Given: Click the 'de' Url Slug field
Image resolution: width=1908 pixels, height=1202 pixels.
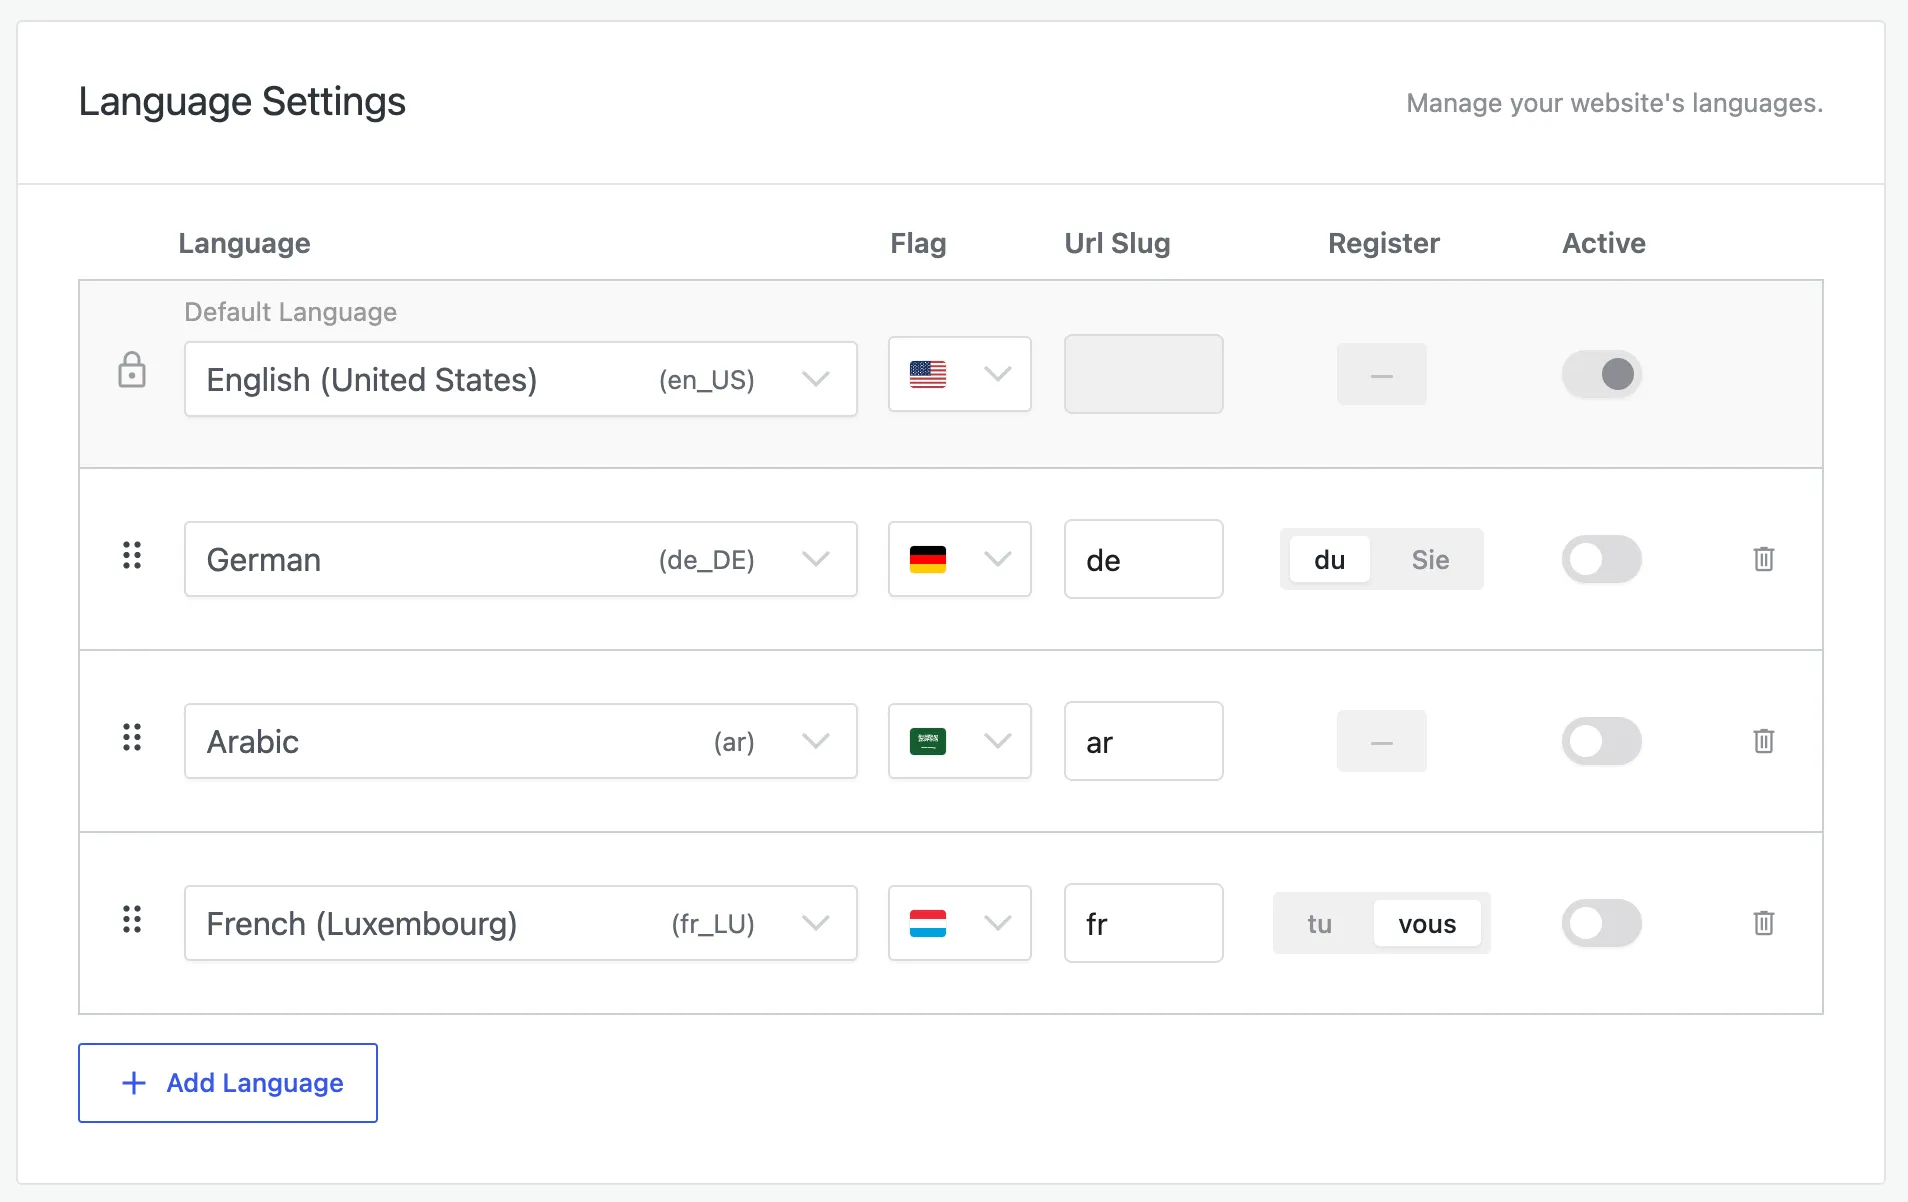Looking at the screenshot, I should (x=1144, y=559).
